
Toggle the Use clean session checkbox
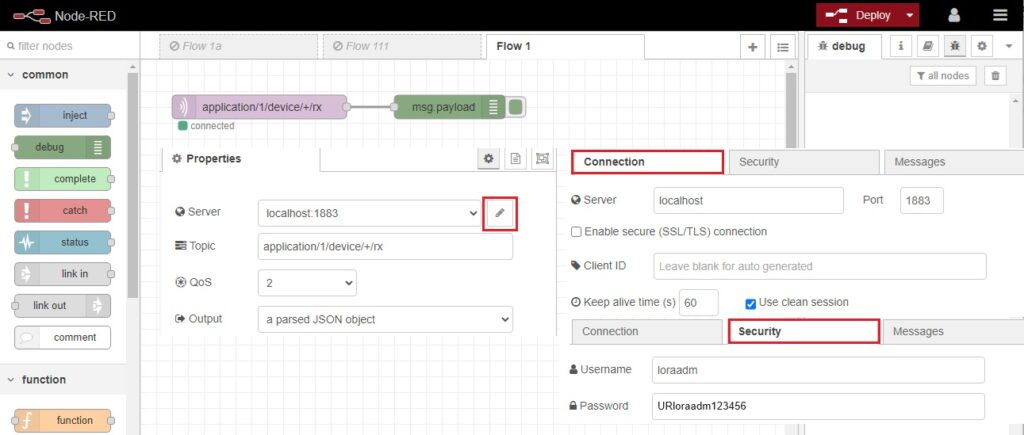coord(750,303)
